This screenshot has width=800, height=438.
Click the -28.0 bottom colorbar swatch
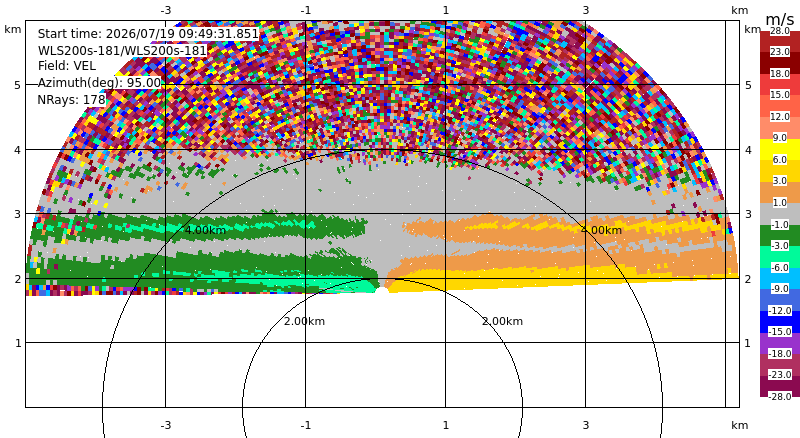coord(780,391)
